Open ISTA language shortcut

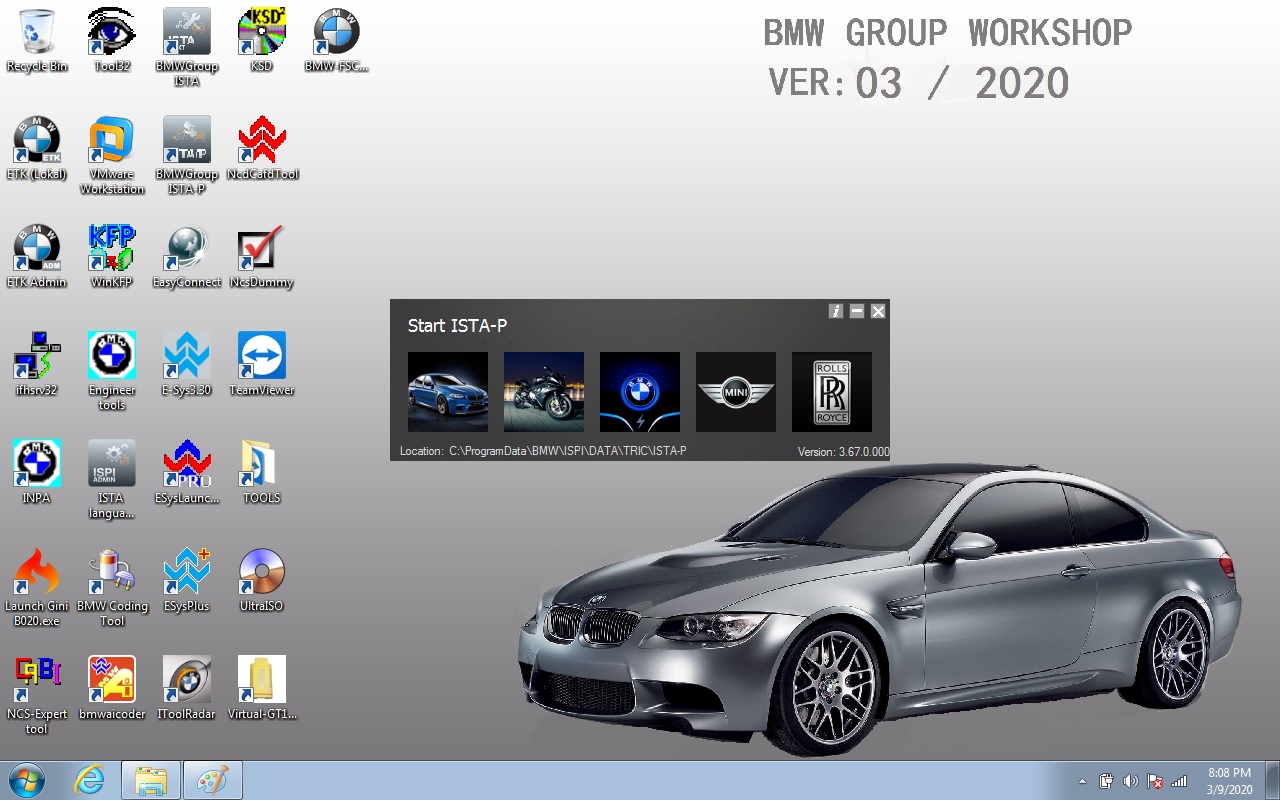(x=112, y=479)
